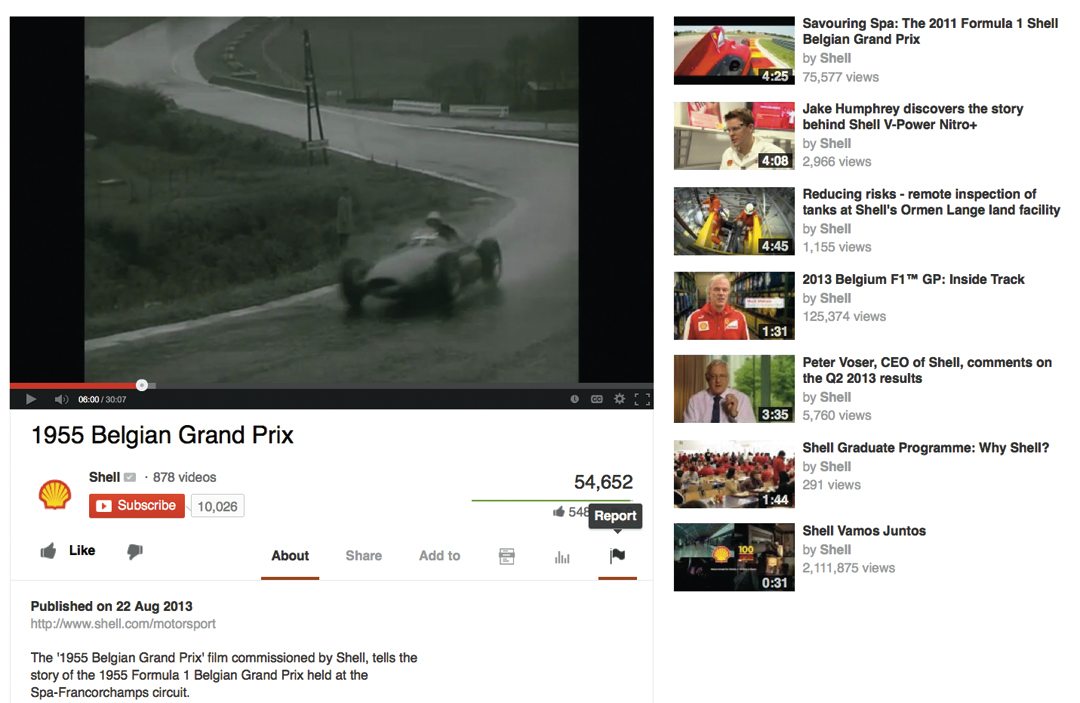The width and height of the screenshot is (1080, 703).
Task: Click the 'Published on 22 Aug 2013' text
Action: click(x=112, y=606)
